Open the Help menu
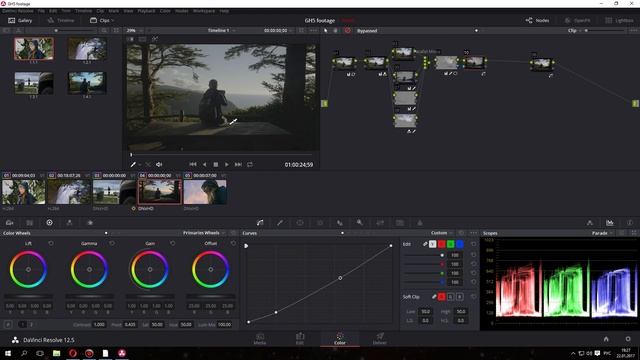Image resolution: width=640 pixels, height=360 pixels. pos(224,11)
